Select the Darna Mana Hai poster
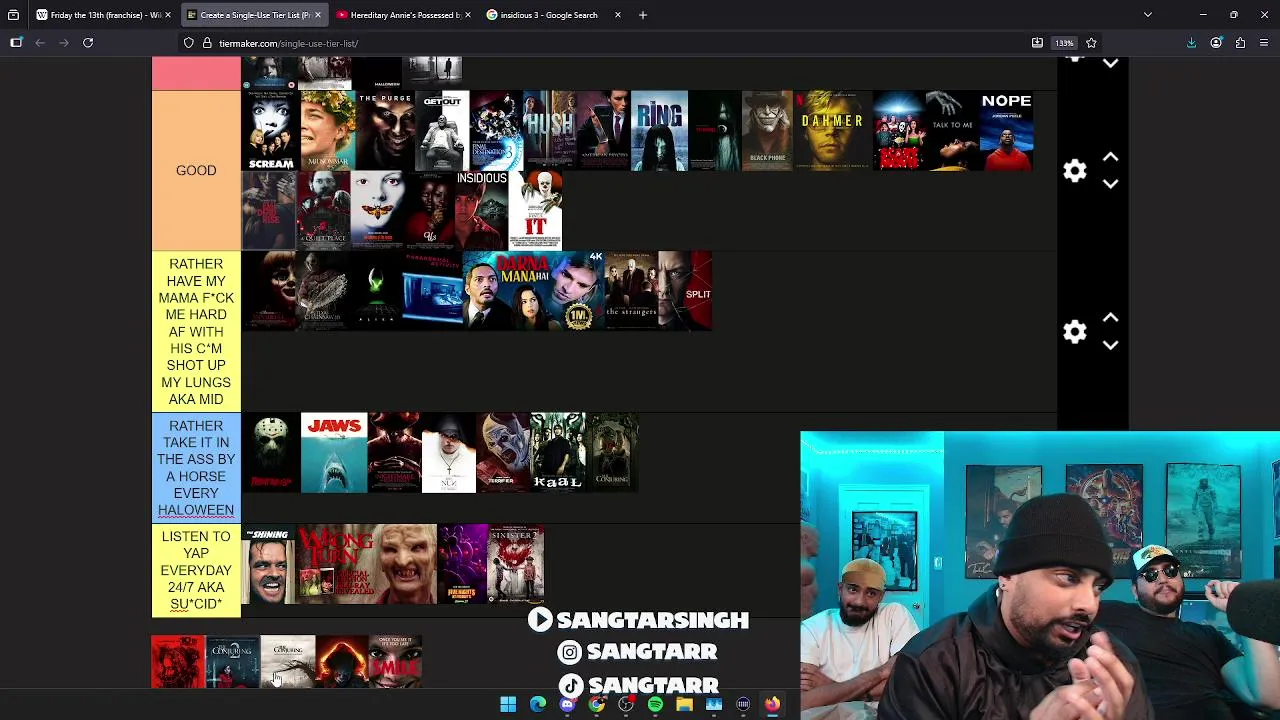The width and height of the screenshot is (1280, 720). tap(534, 291)
